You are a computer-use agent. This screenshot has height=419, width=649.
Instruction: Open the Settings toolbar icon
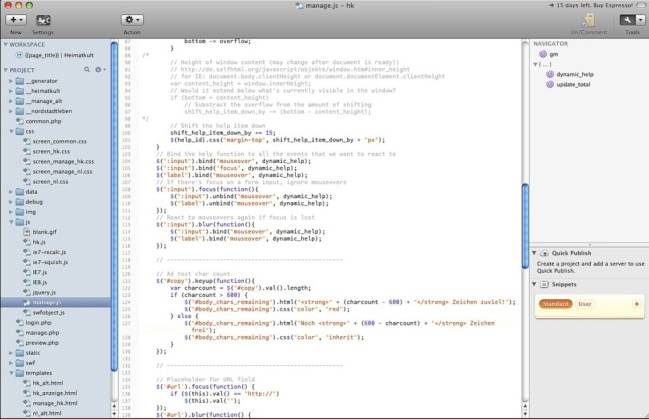point(44,20)
